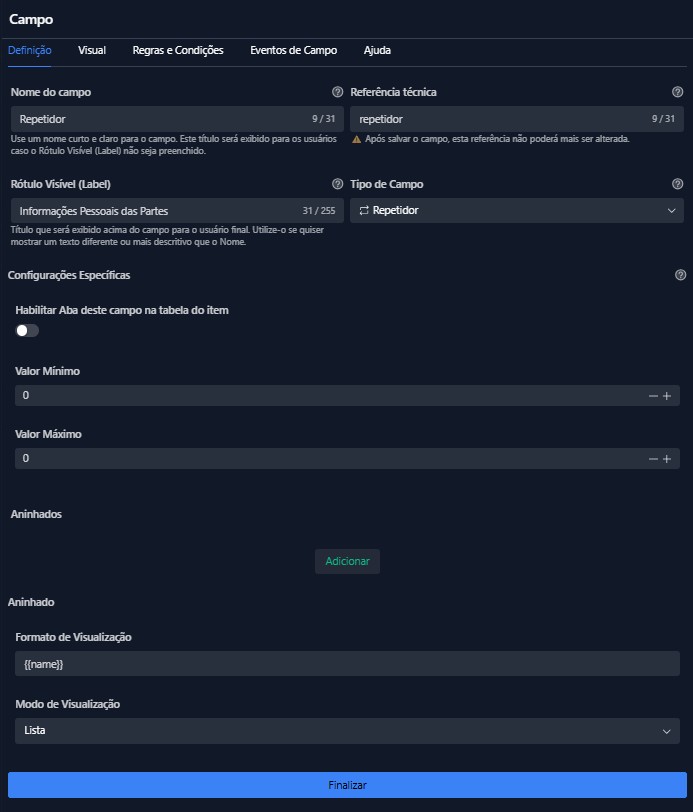
Task: Click the Tipo de Campo help icon
Action: 677,184
